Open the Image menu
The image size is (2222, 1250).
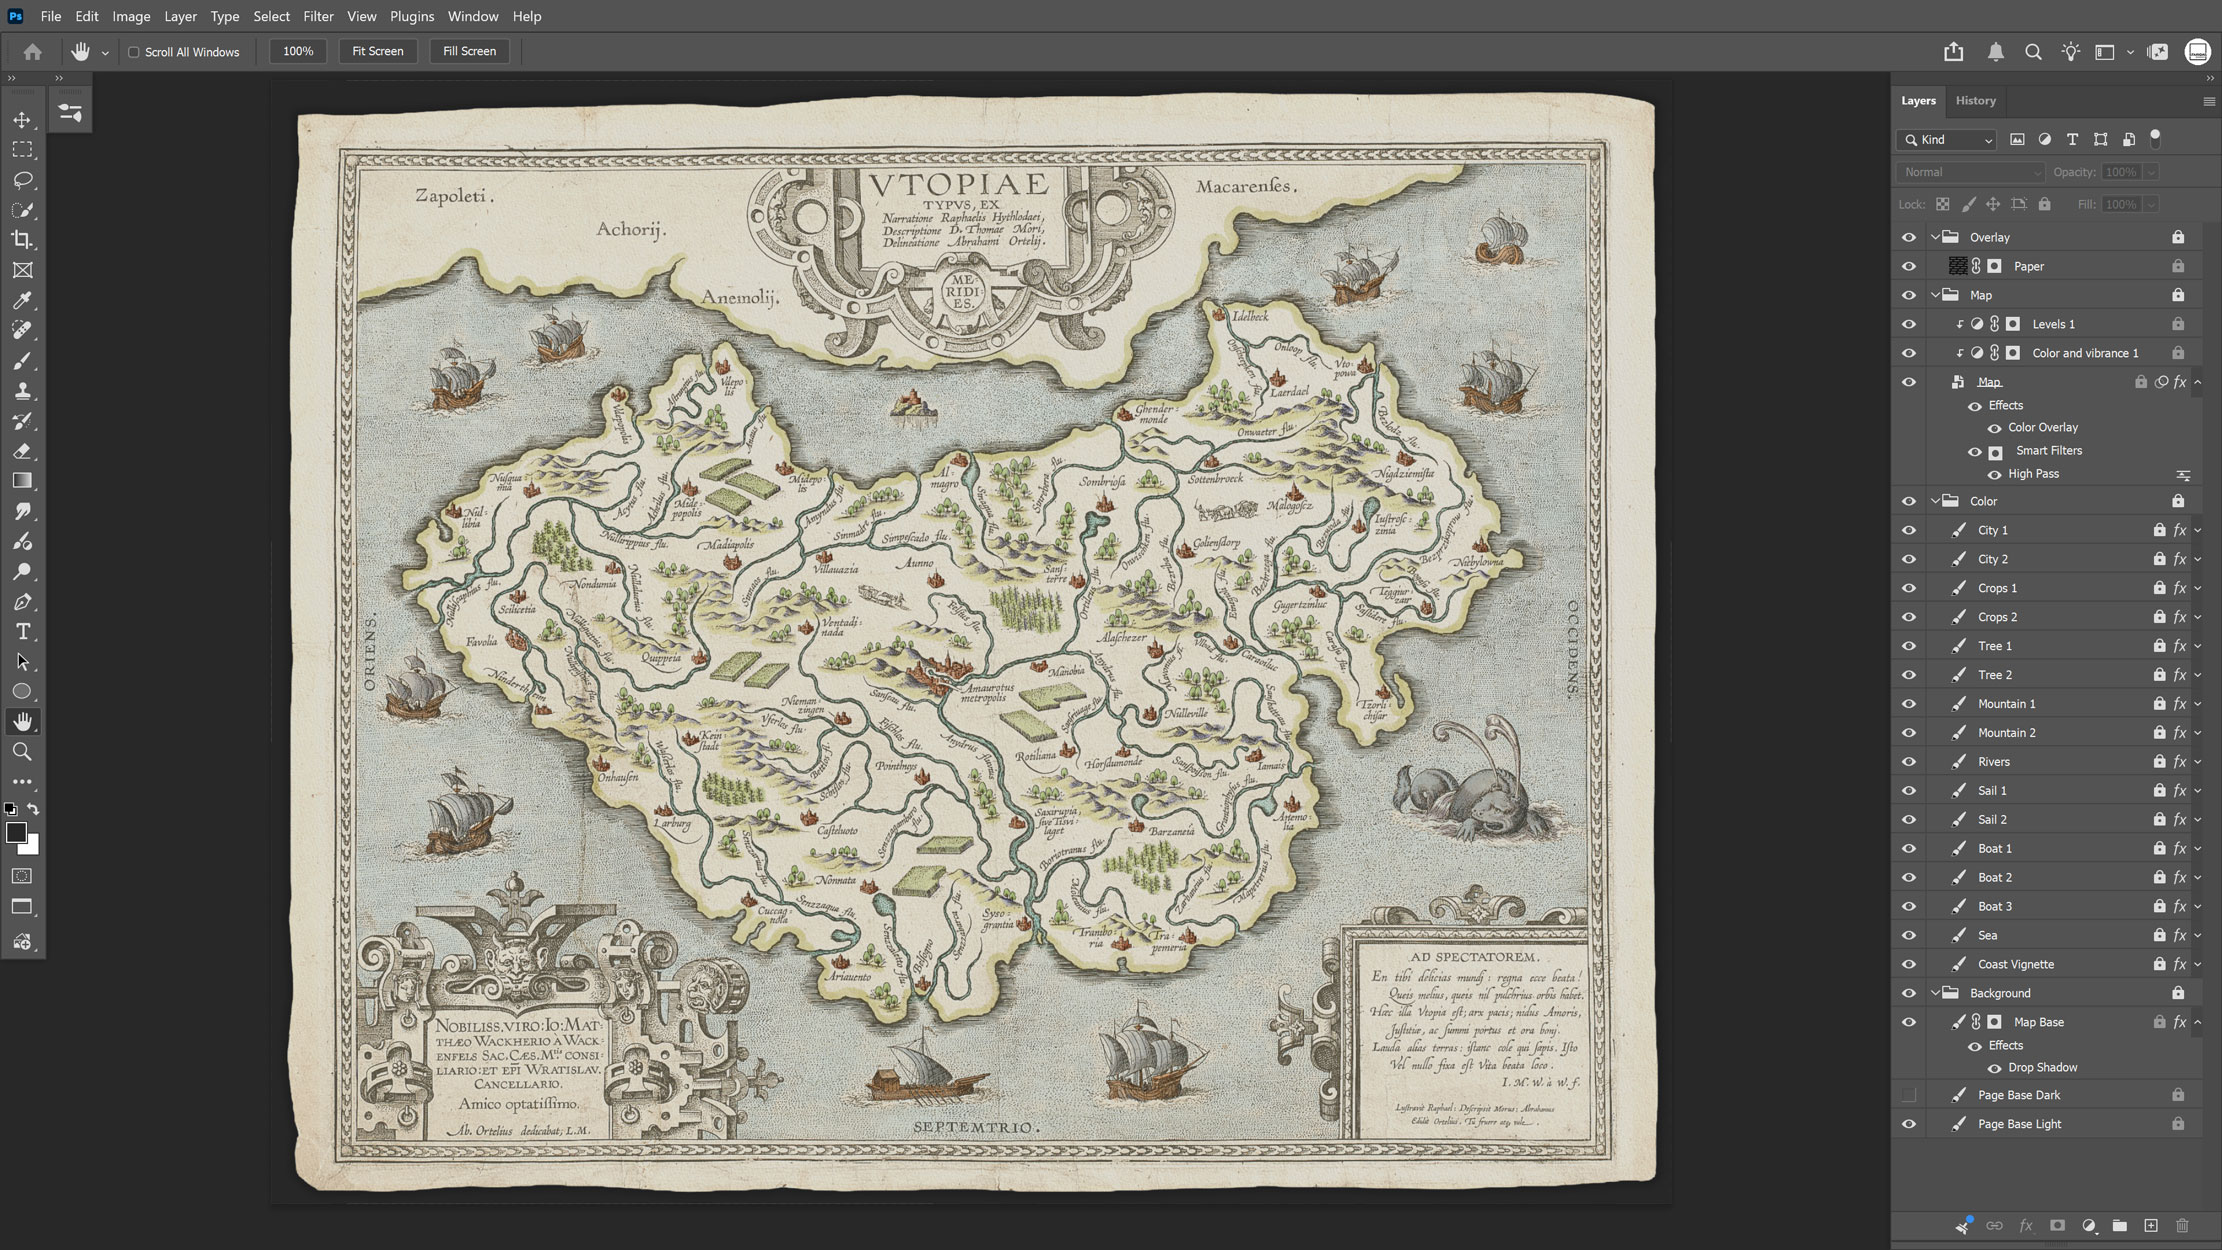pos(131,16)
